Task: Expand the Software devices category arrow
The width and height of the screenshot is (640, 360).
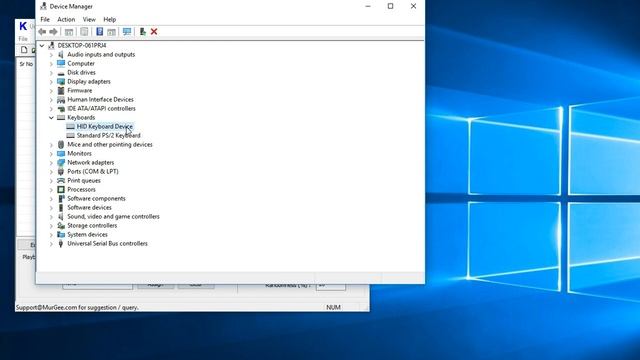Action: [x=51, y=208]
